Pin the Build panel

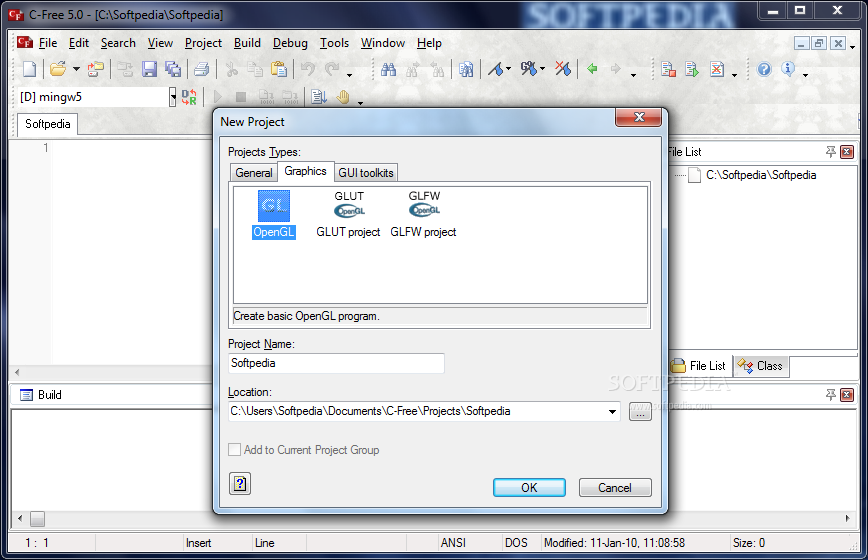(830, 395)
